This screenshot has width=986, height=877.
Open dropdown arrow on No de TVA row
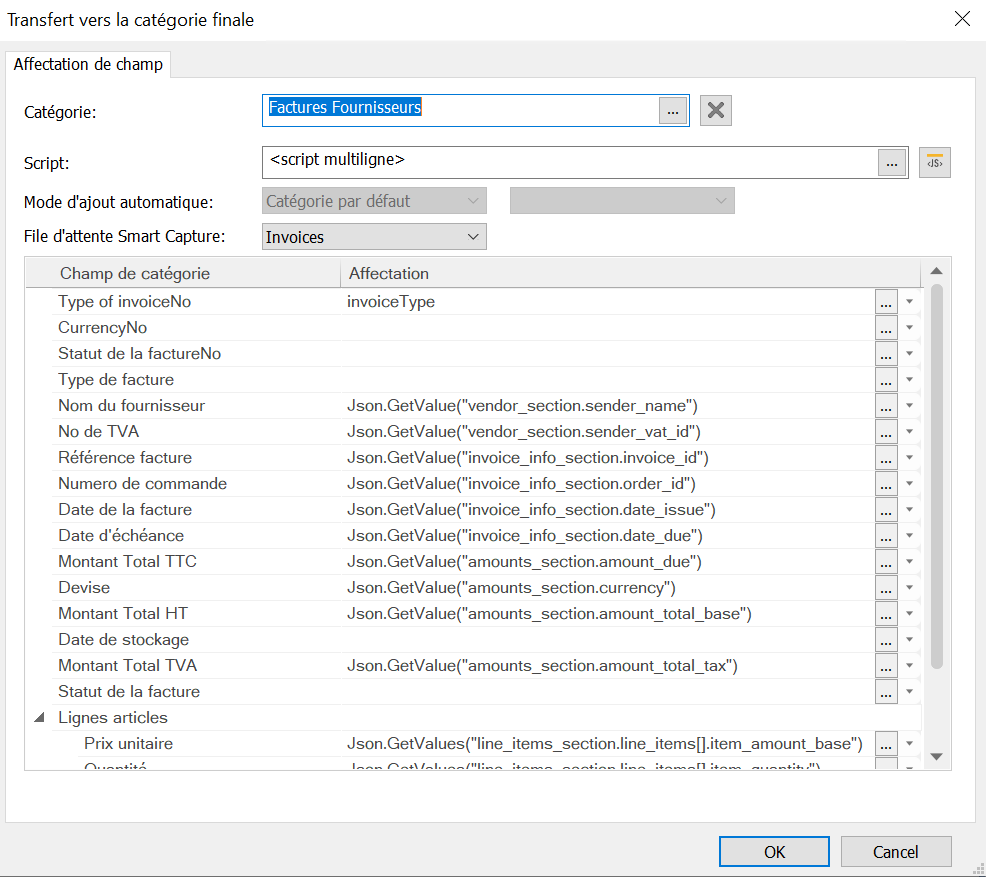910,432
